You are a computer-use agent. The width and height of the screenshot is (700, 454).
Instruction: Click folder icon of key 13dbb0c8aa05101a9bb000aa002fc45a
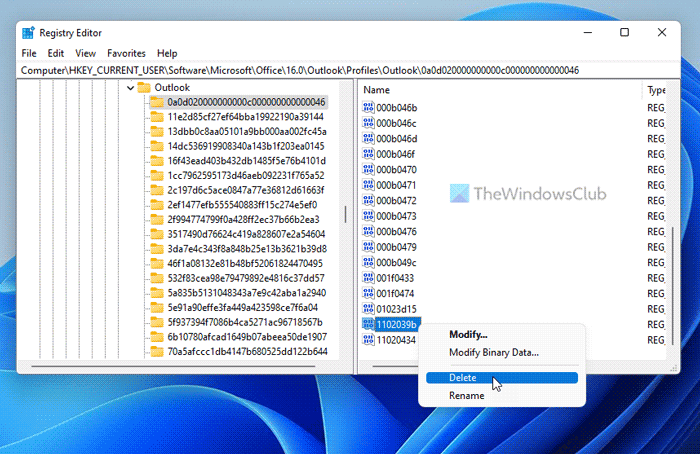[x=157, y=131]
